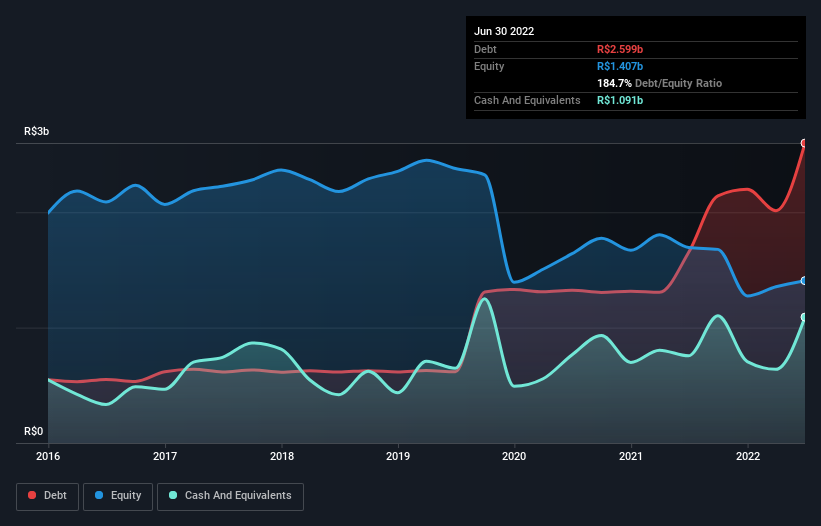The width and height of the screenshot is (821, 526).
Task: Click the tooltip's Equity row label
Action: click(x=489, y=66)
